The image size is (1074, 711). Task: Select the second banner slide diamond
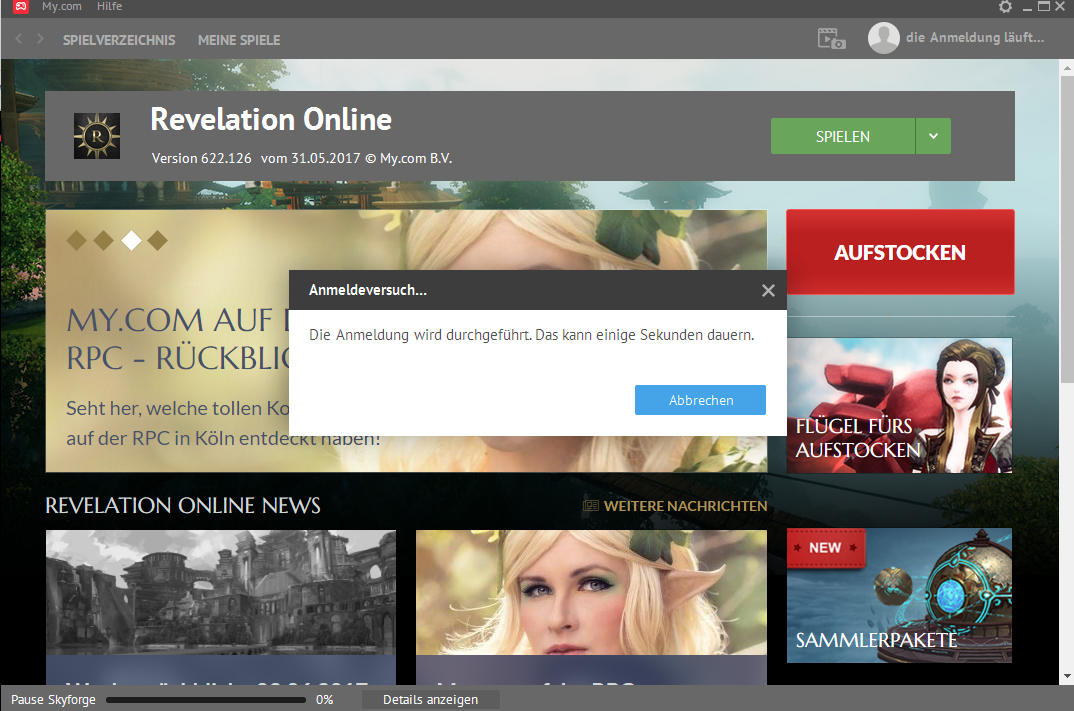click(103, 240)
